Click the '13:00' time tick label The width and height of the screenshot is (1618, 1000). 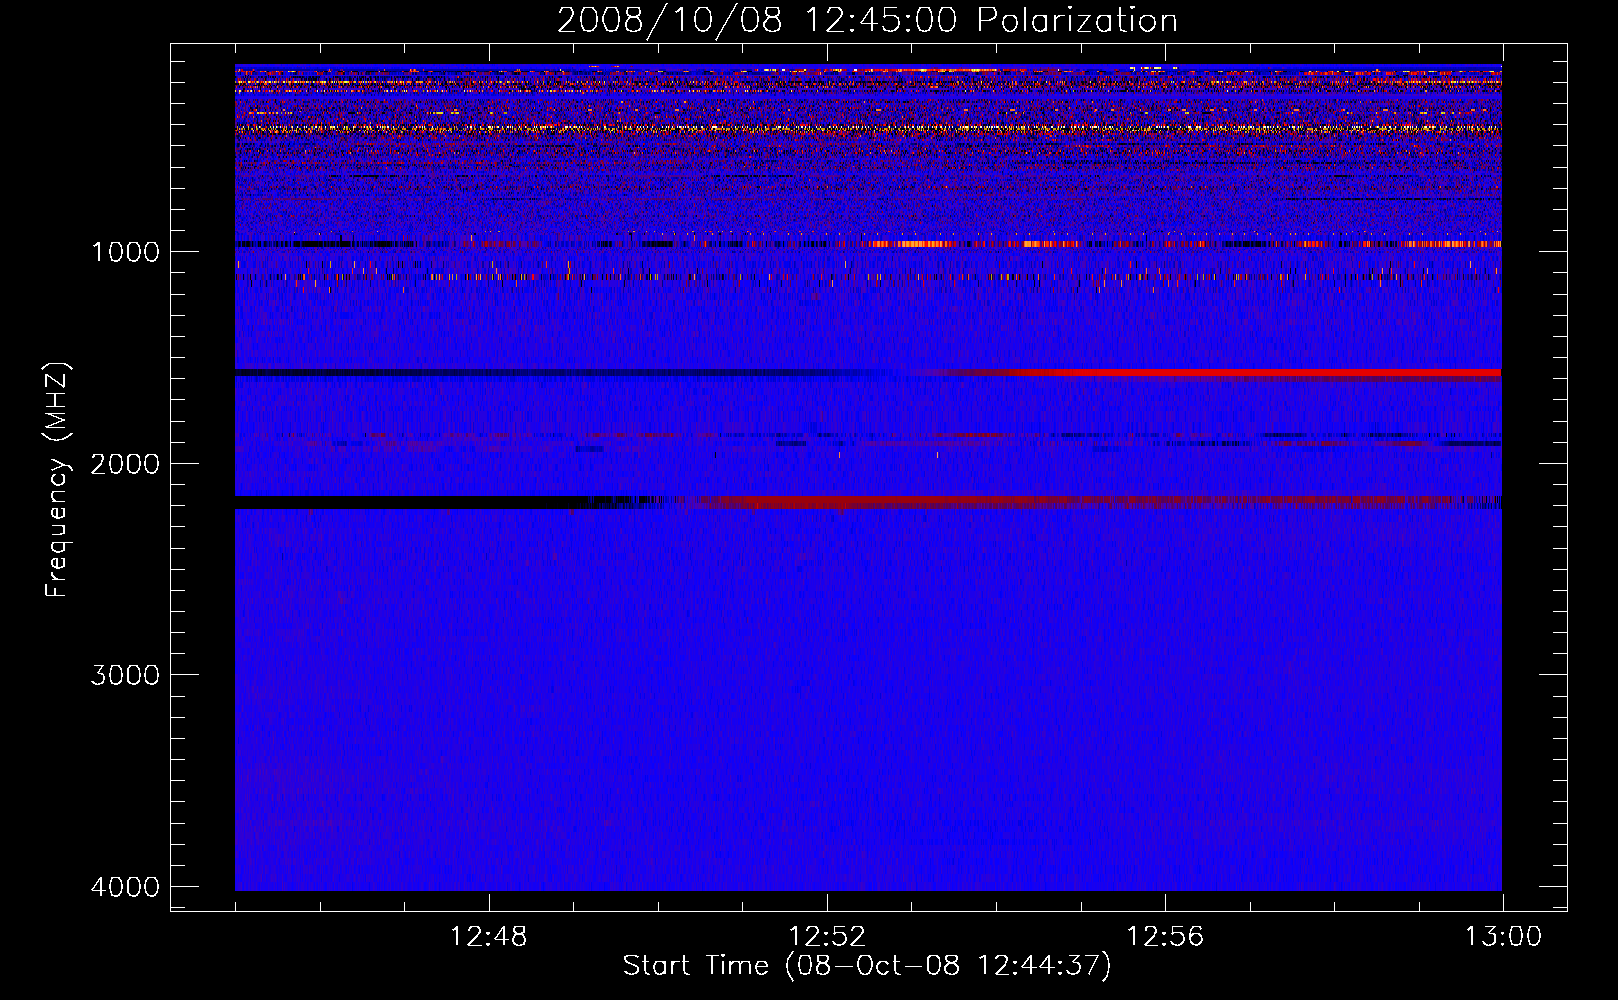coord(1503,937)
